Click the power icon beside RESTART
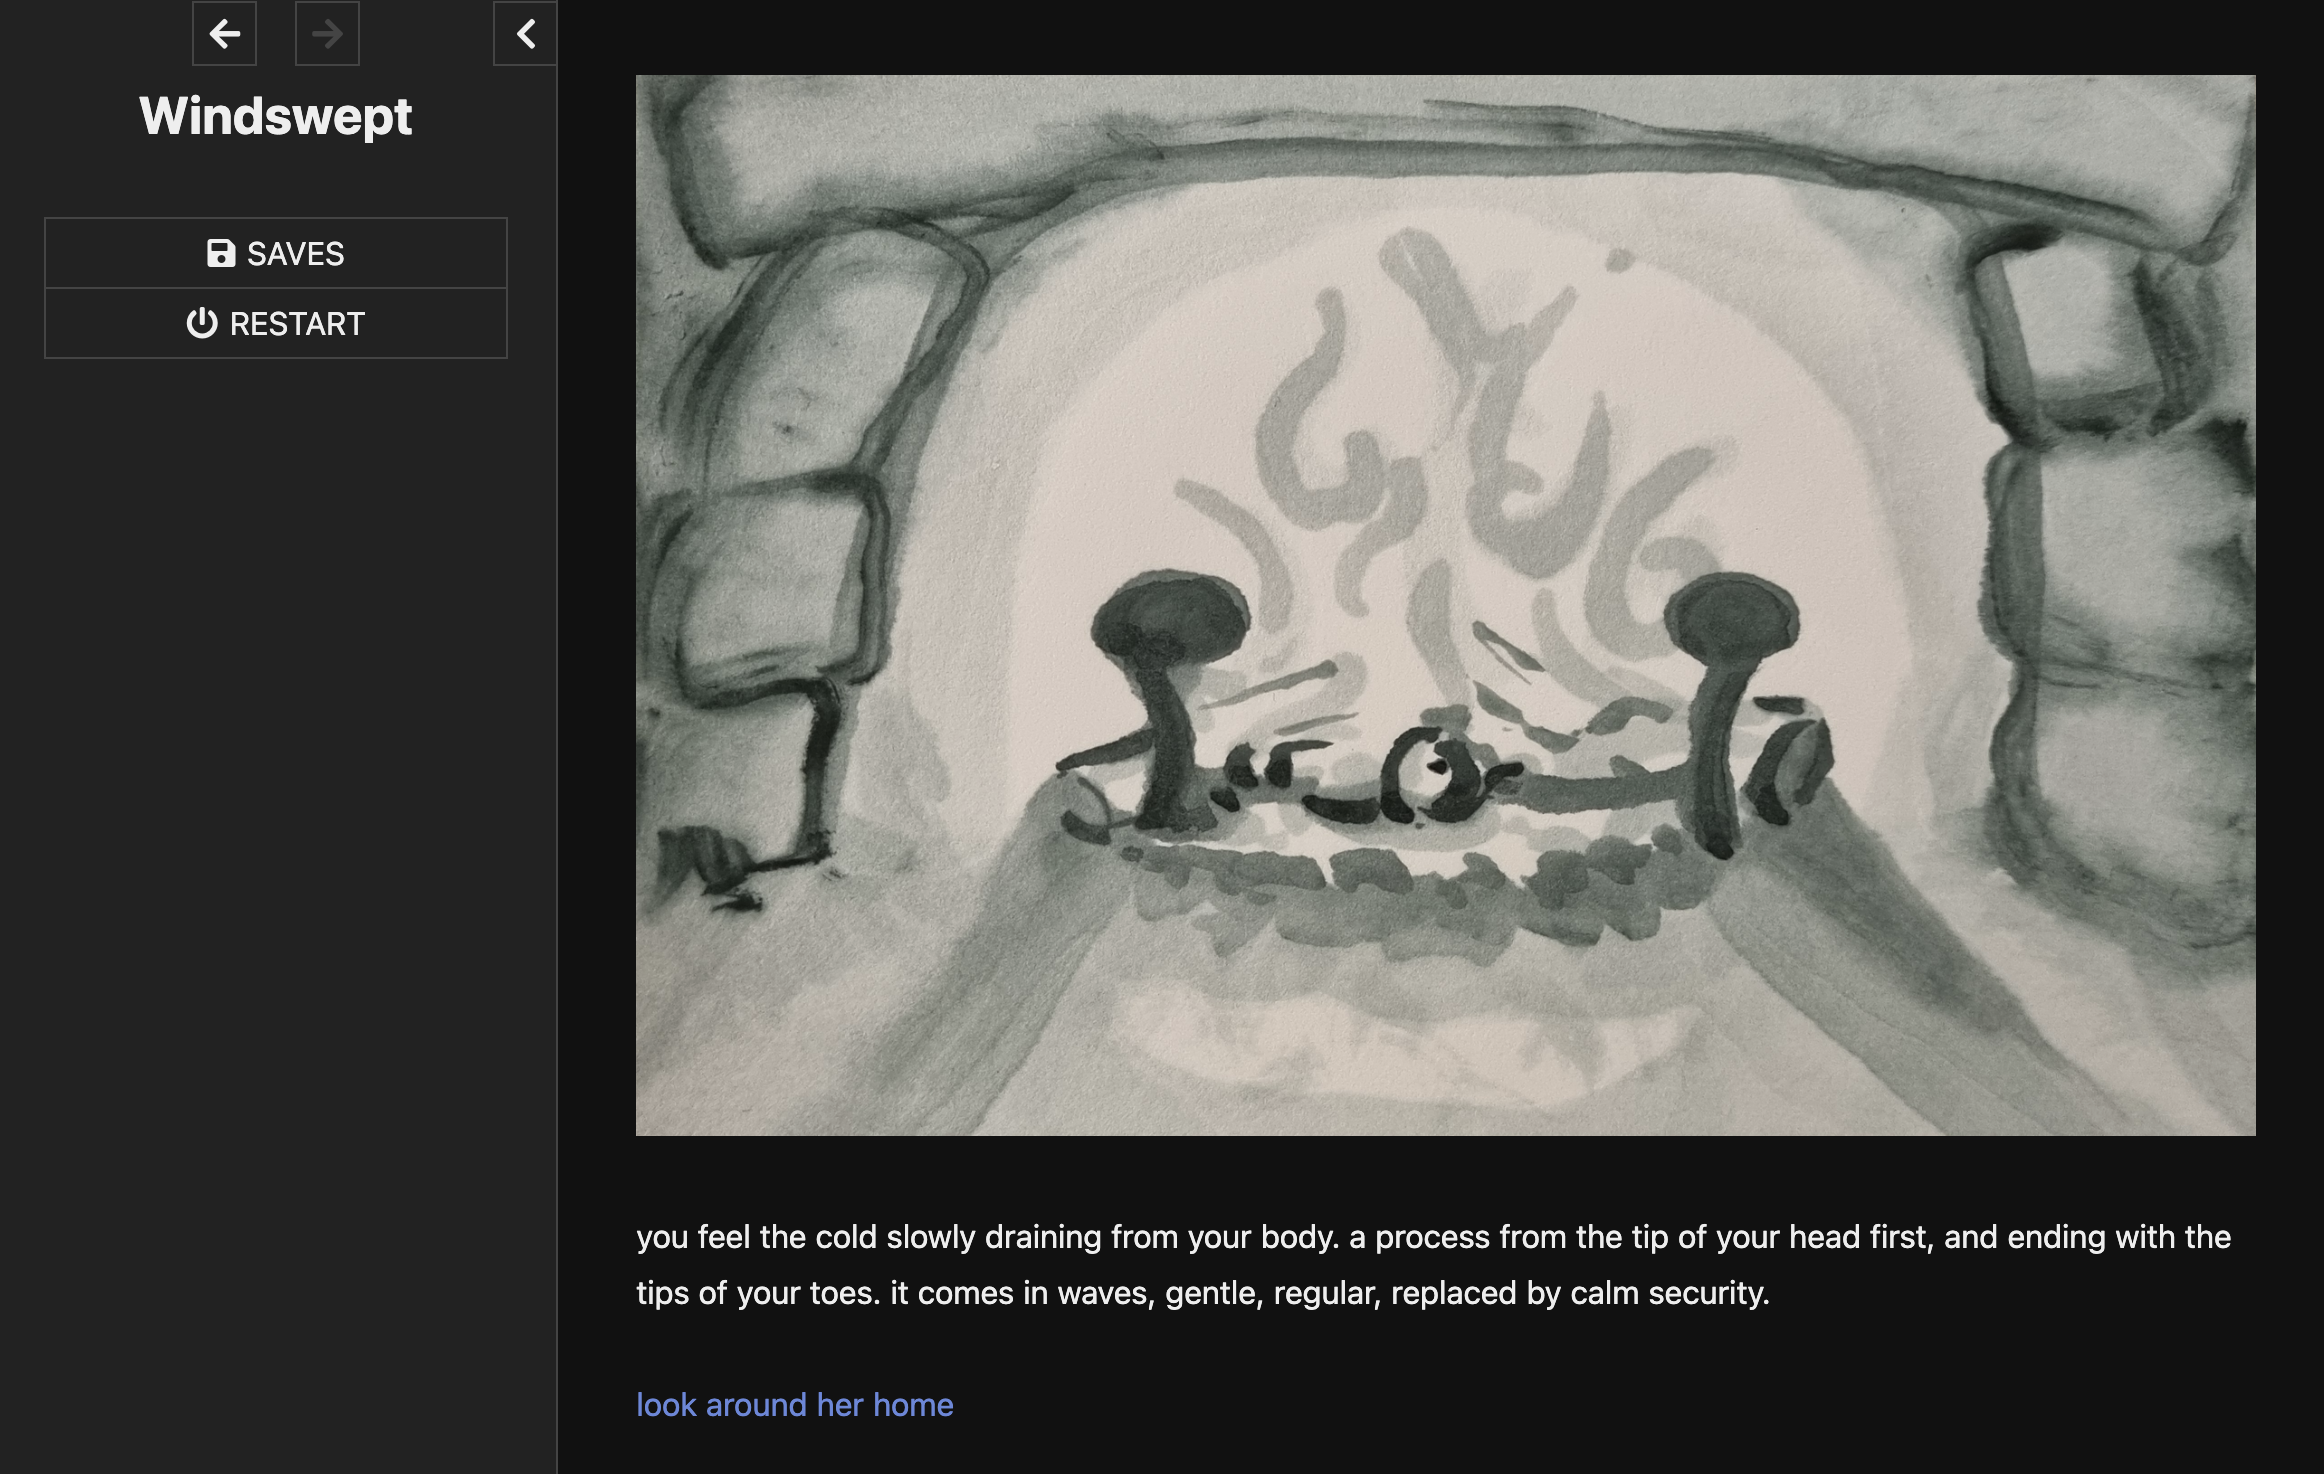Viewport: 2324px width, 1474px height. point(202,323)
